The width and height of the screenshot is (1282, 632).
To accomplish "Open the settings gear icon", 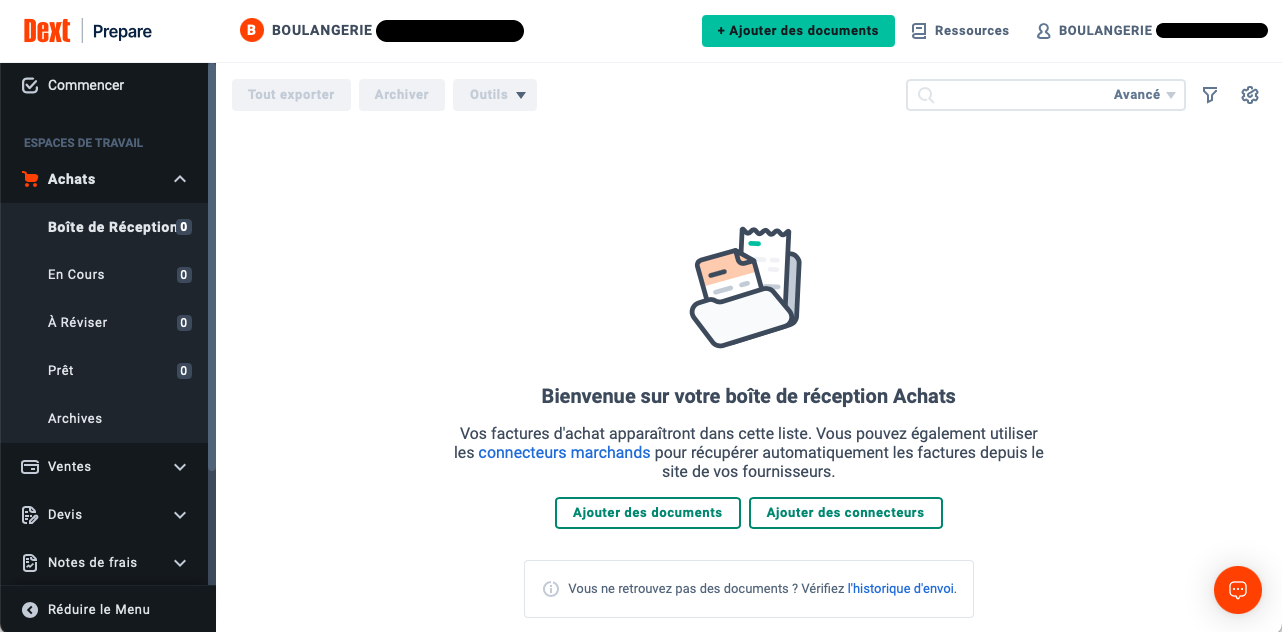I will coord(1250,95).
